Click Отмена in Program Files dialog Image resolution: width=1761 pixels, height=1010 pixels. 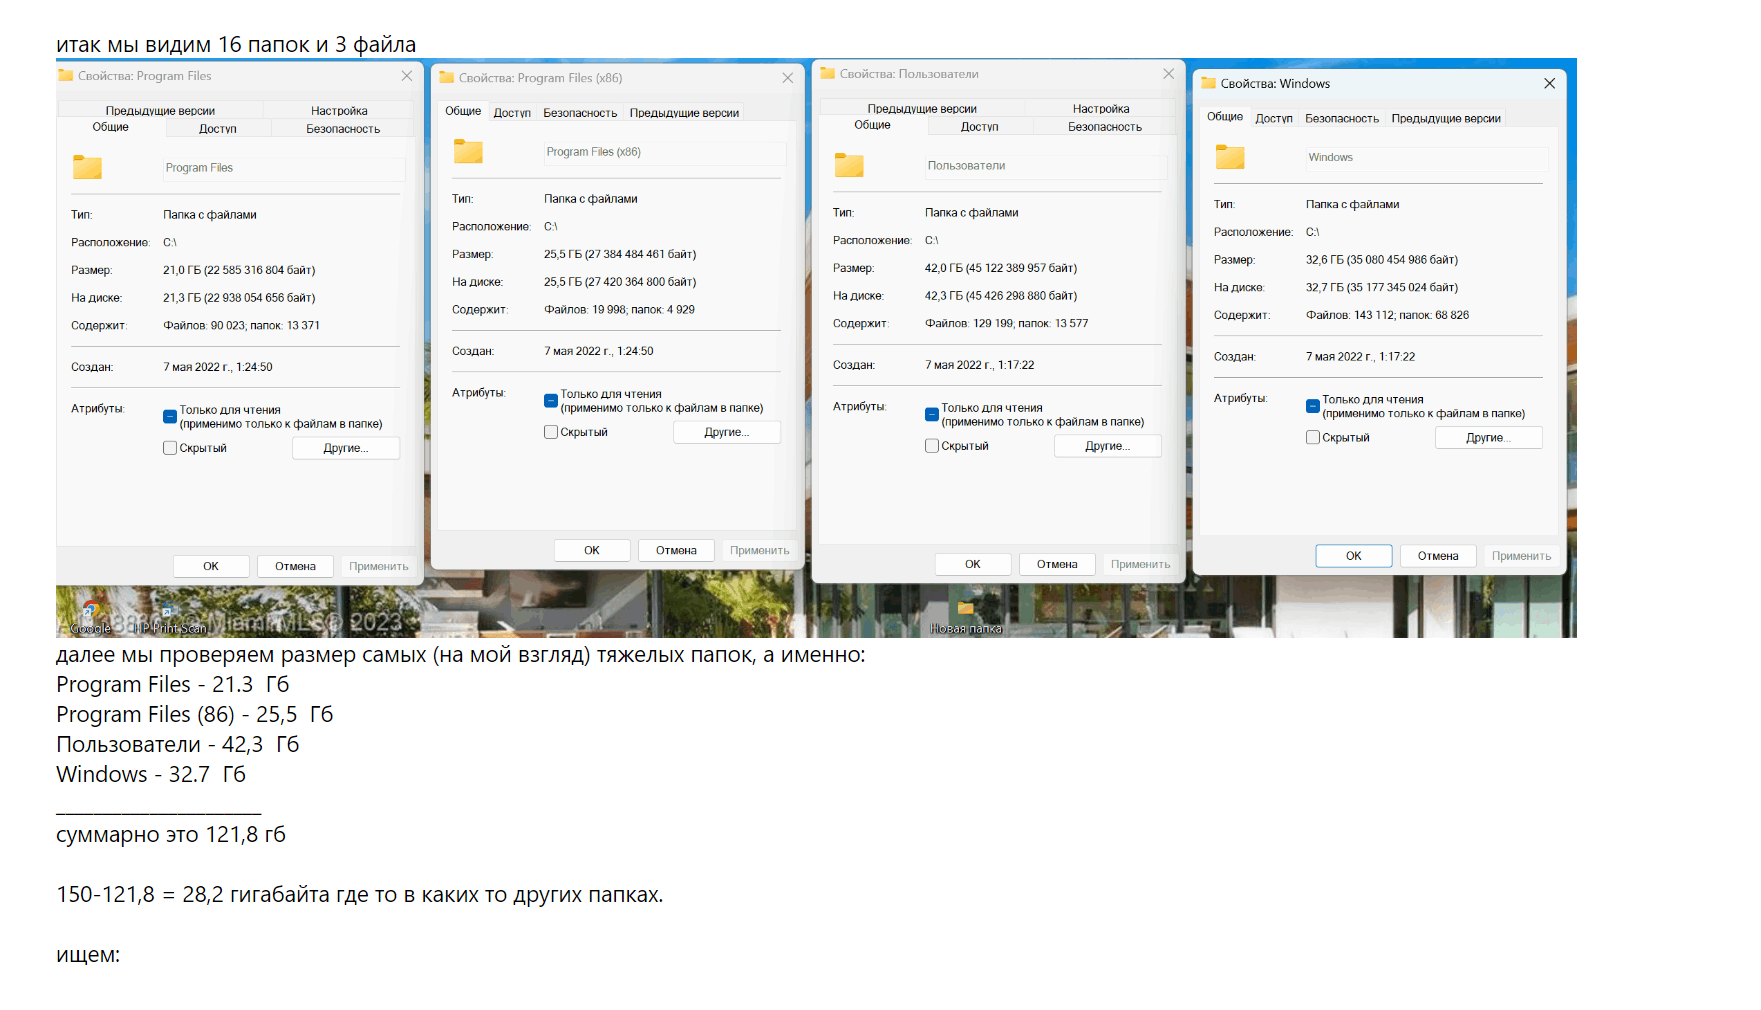click(295, 566)
